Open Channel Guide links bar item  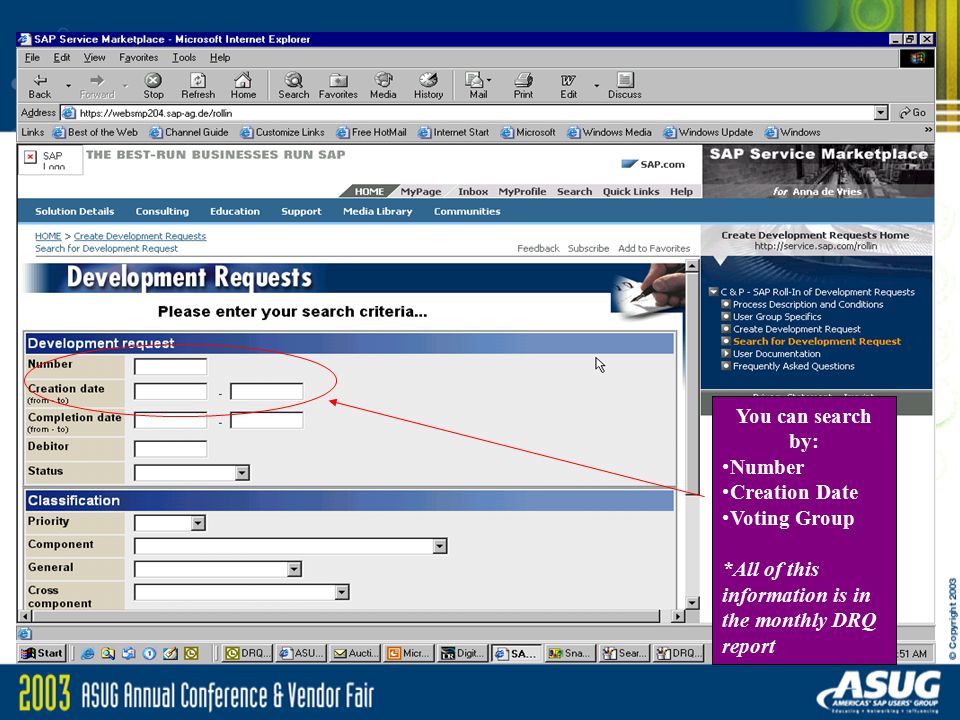pos(189,132)
